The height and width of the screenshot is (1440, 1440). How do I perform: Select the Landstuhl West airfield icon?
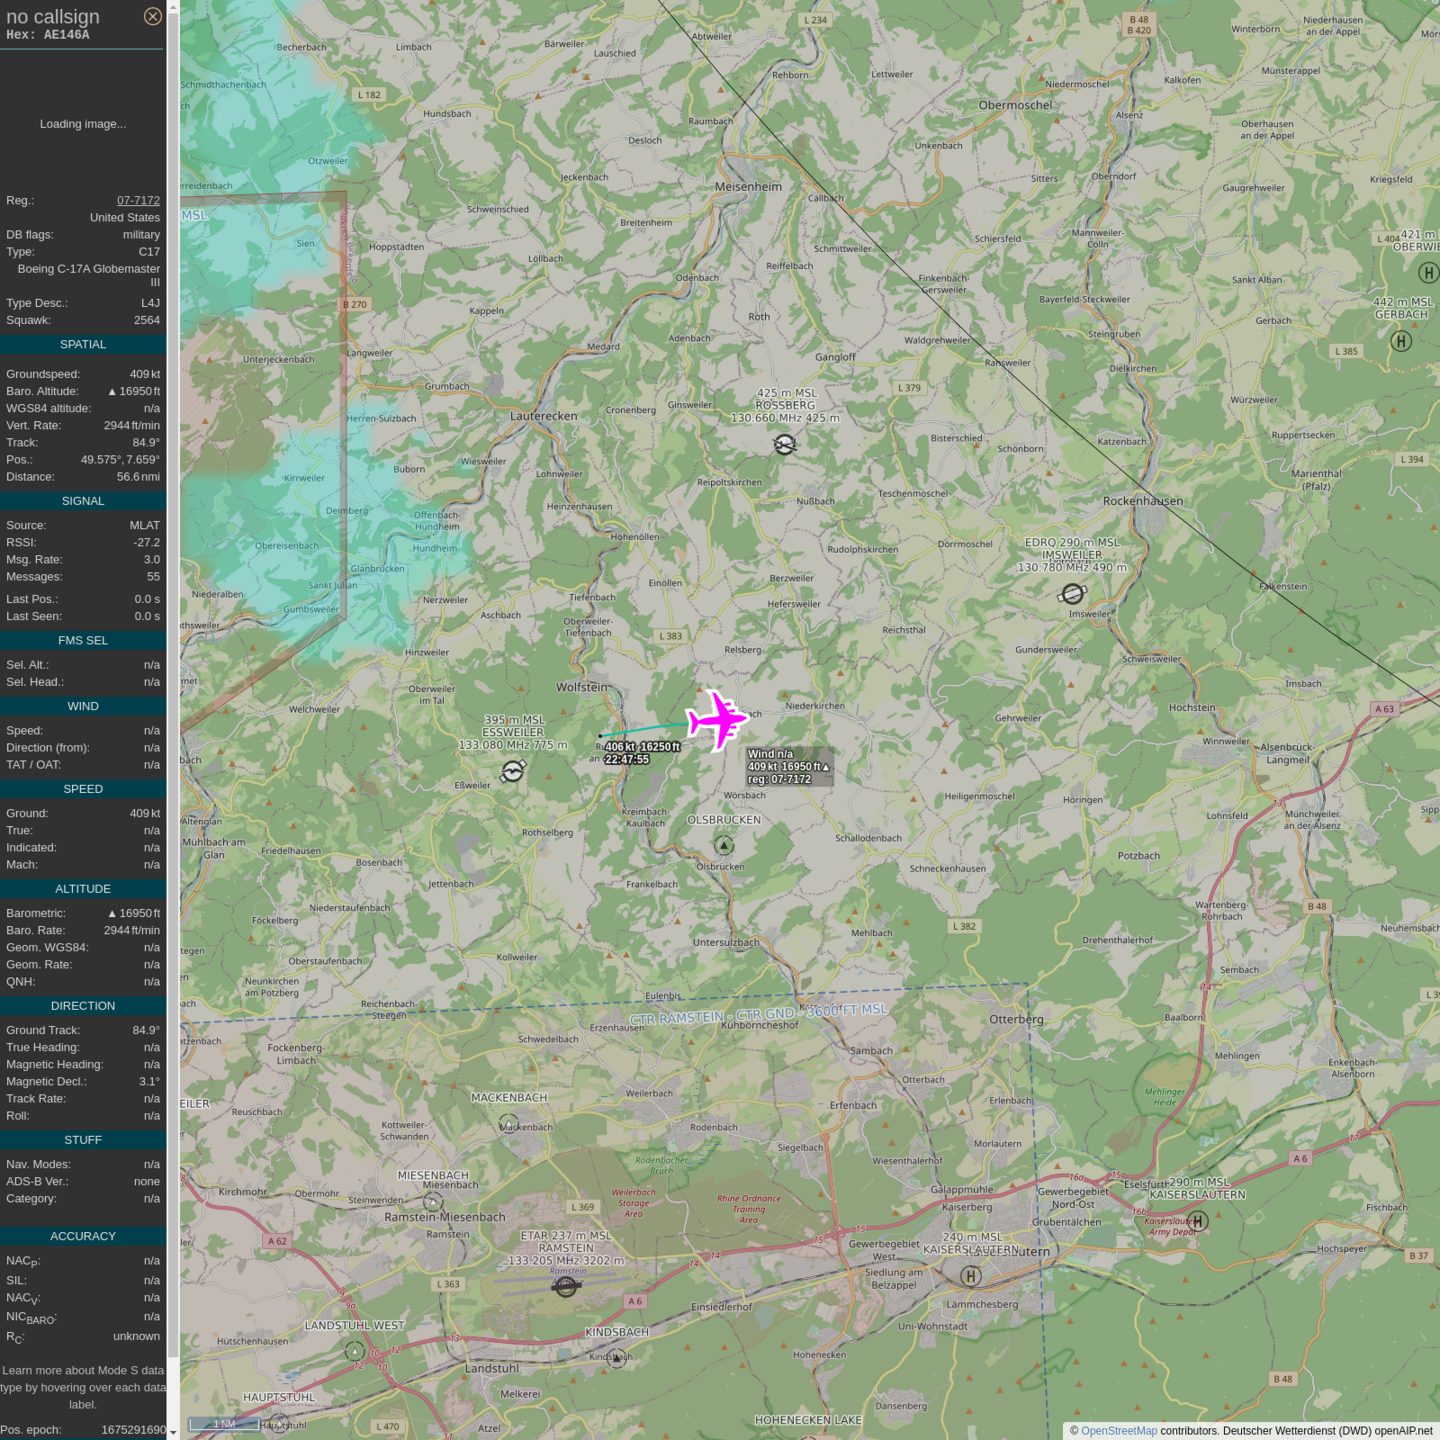click(x=354, y=1351)
